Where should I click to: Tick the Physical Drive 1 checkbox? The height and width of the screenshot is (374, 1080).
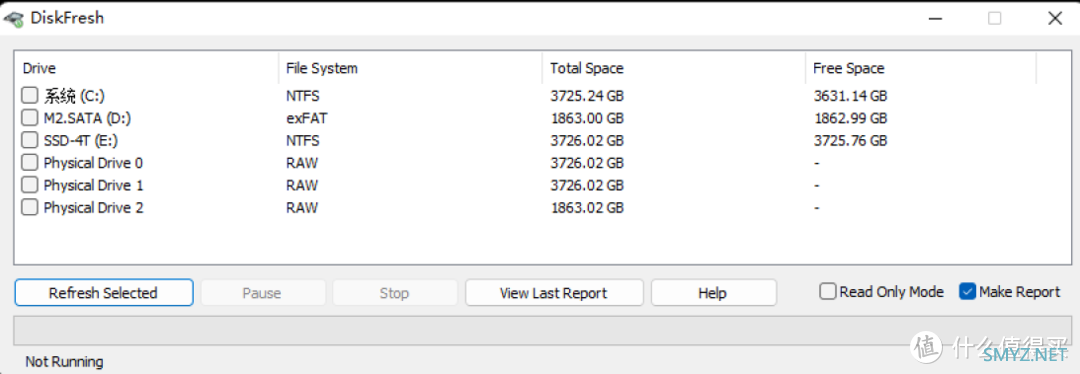tap(30, 185)
